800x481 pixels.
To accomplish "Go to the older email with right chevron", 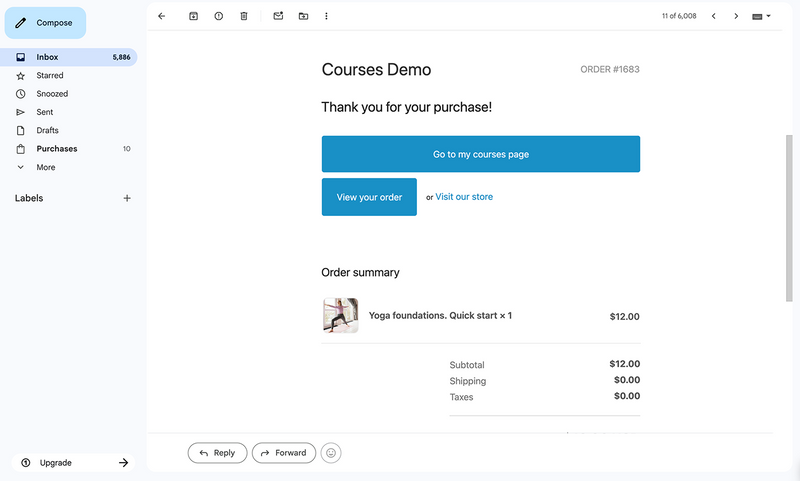I will click(736, 16).
